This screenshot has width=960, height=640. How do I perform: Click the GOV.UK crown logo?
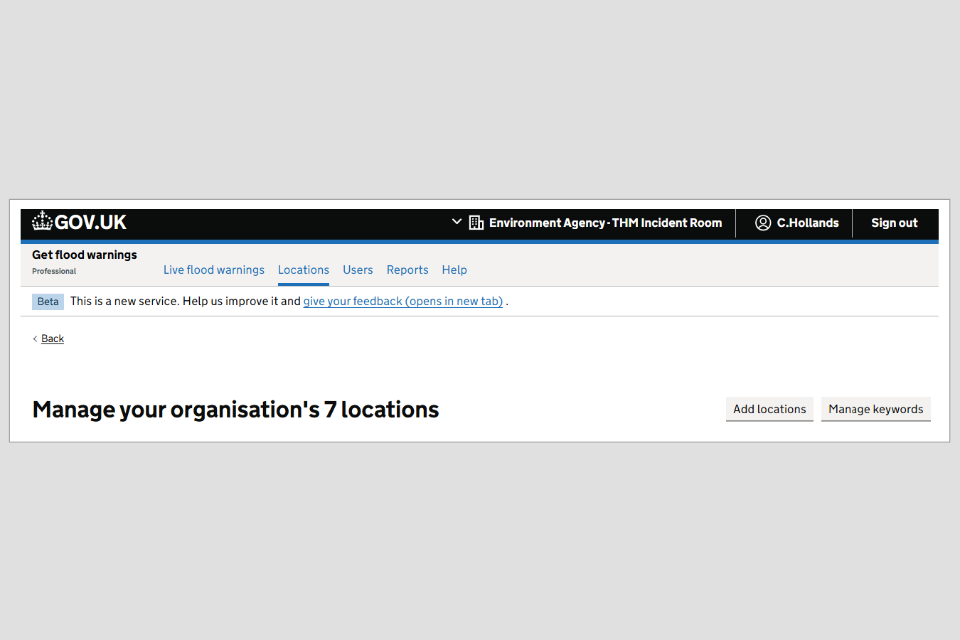(x=42, y=222)
